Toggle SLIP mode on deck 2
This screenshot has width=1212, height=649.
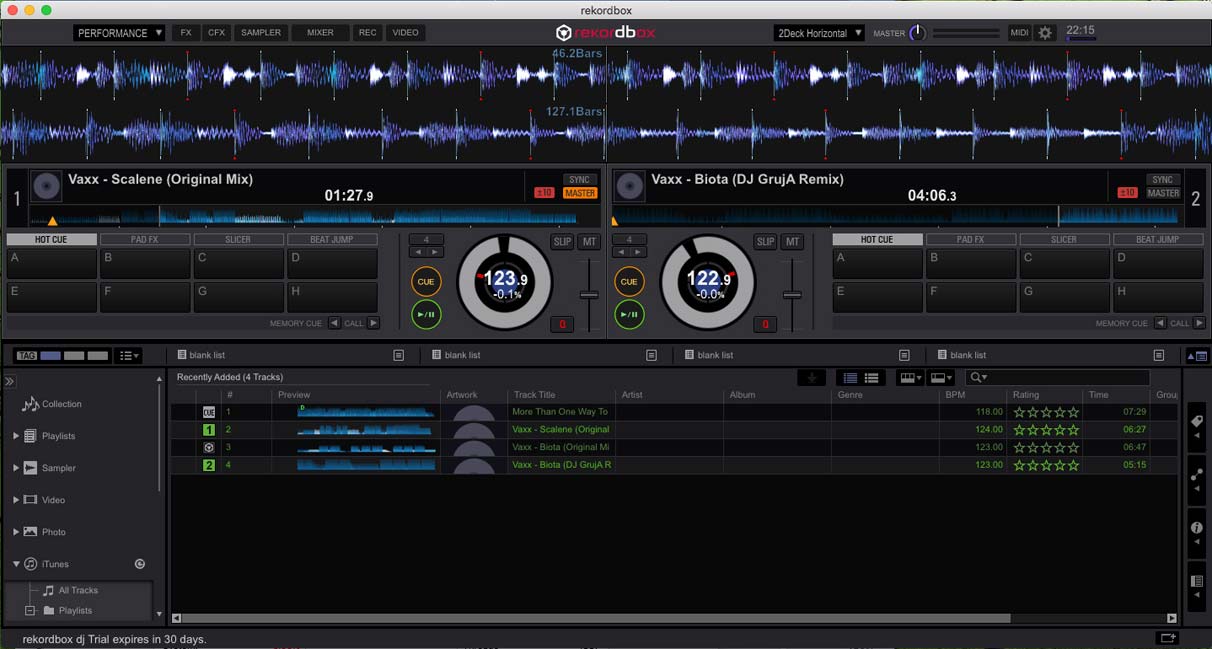point(766,242)
